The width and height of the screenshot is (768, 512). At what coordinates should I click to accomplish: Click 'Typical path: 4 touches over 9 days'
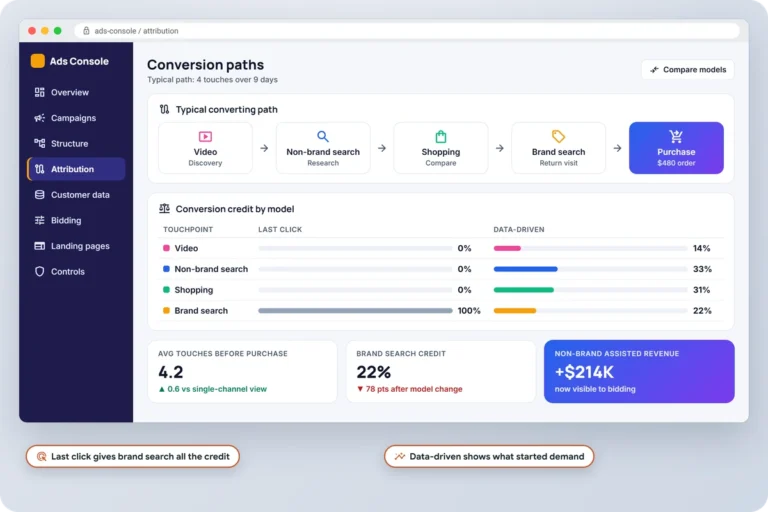(213, 79)
